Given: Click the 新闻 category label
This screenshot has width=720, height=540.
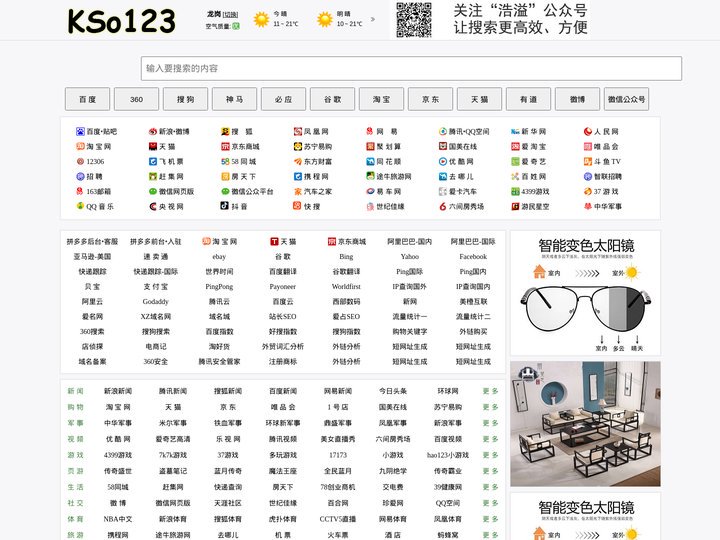Looking at the screenshot, I should pos(75,391).
